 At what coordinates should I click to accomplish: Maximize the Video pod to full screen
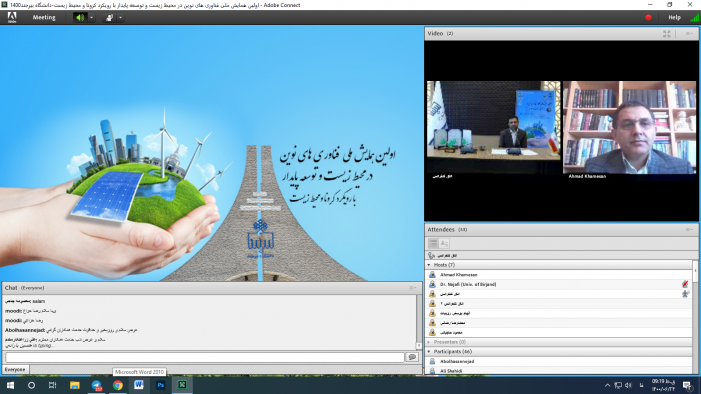point(667,34)
